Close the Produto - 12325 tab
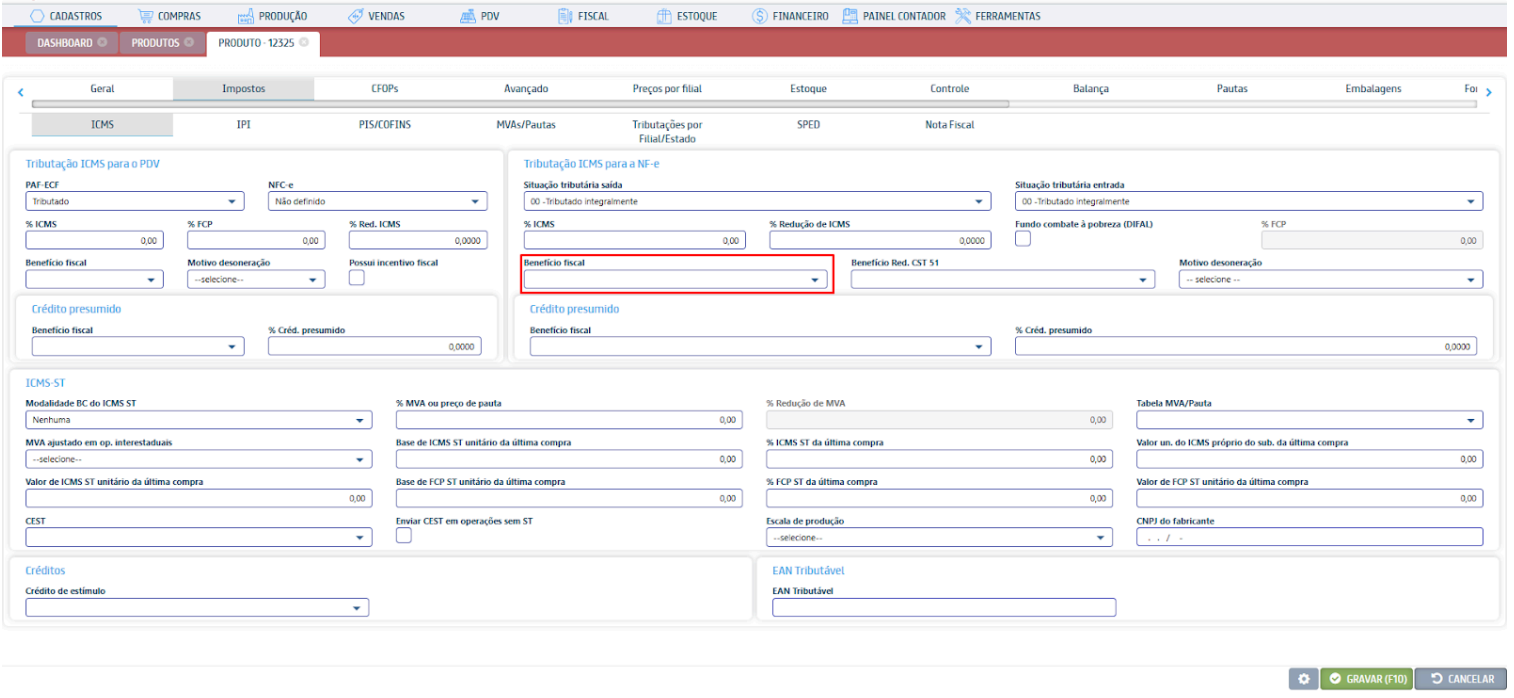Image resolution: width=1514 pixels, height=698 pixels. (303, 43)
